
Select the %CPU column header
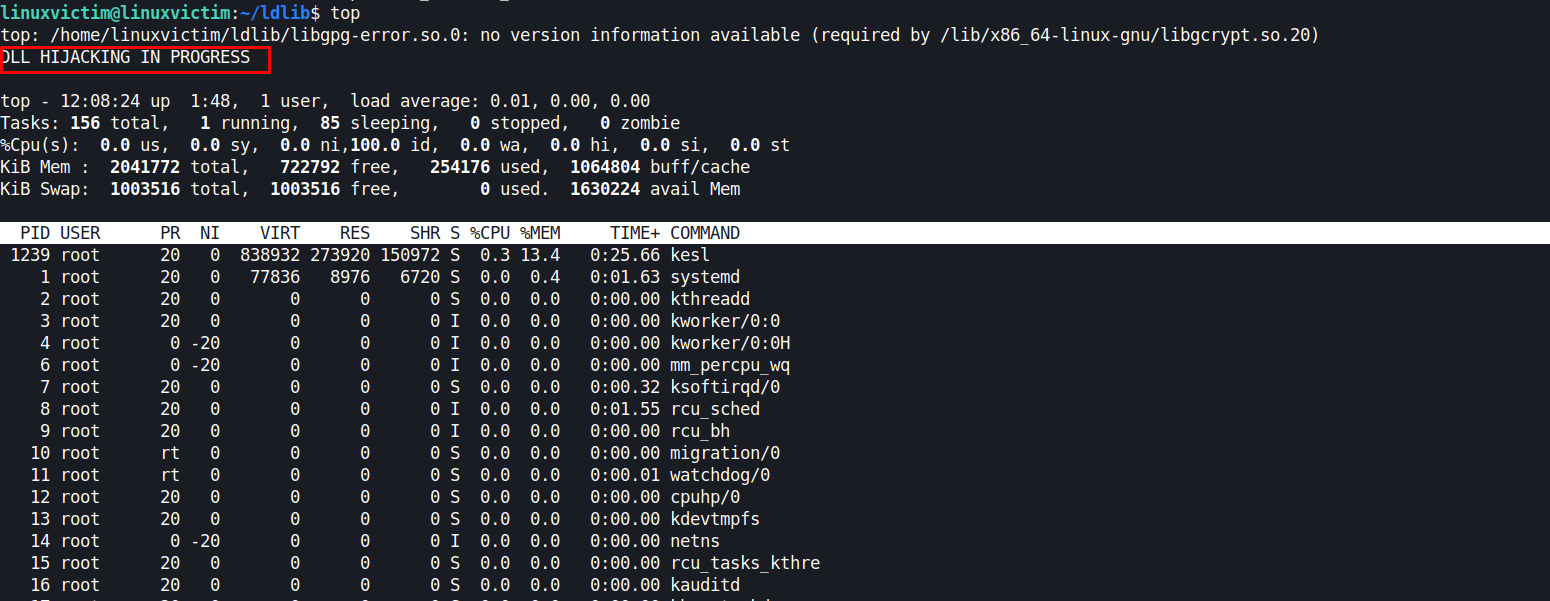pyautogui.click(x=489, y=232)
